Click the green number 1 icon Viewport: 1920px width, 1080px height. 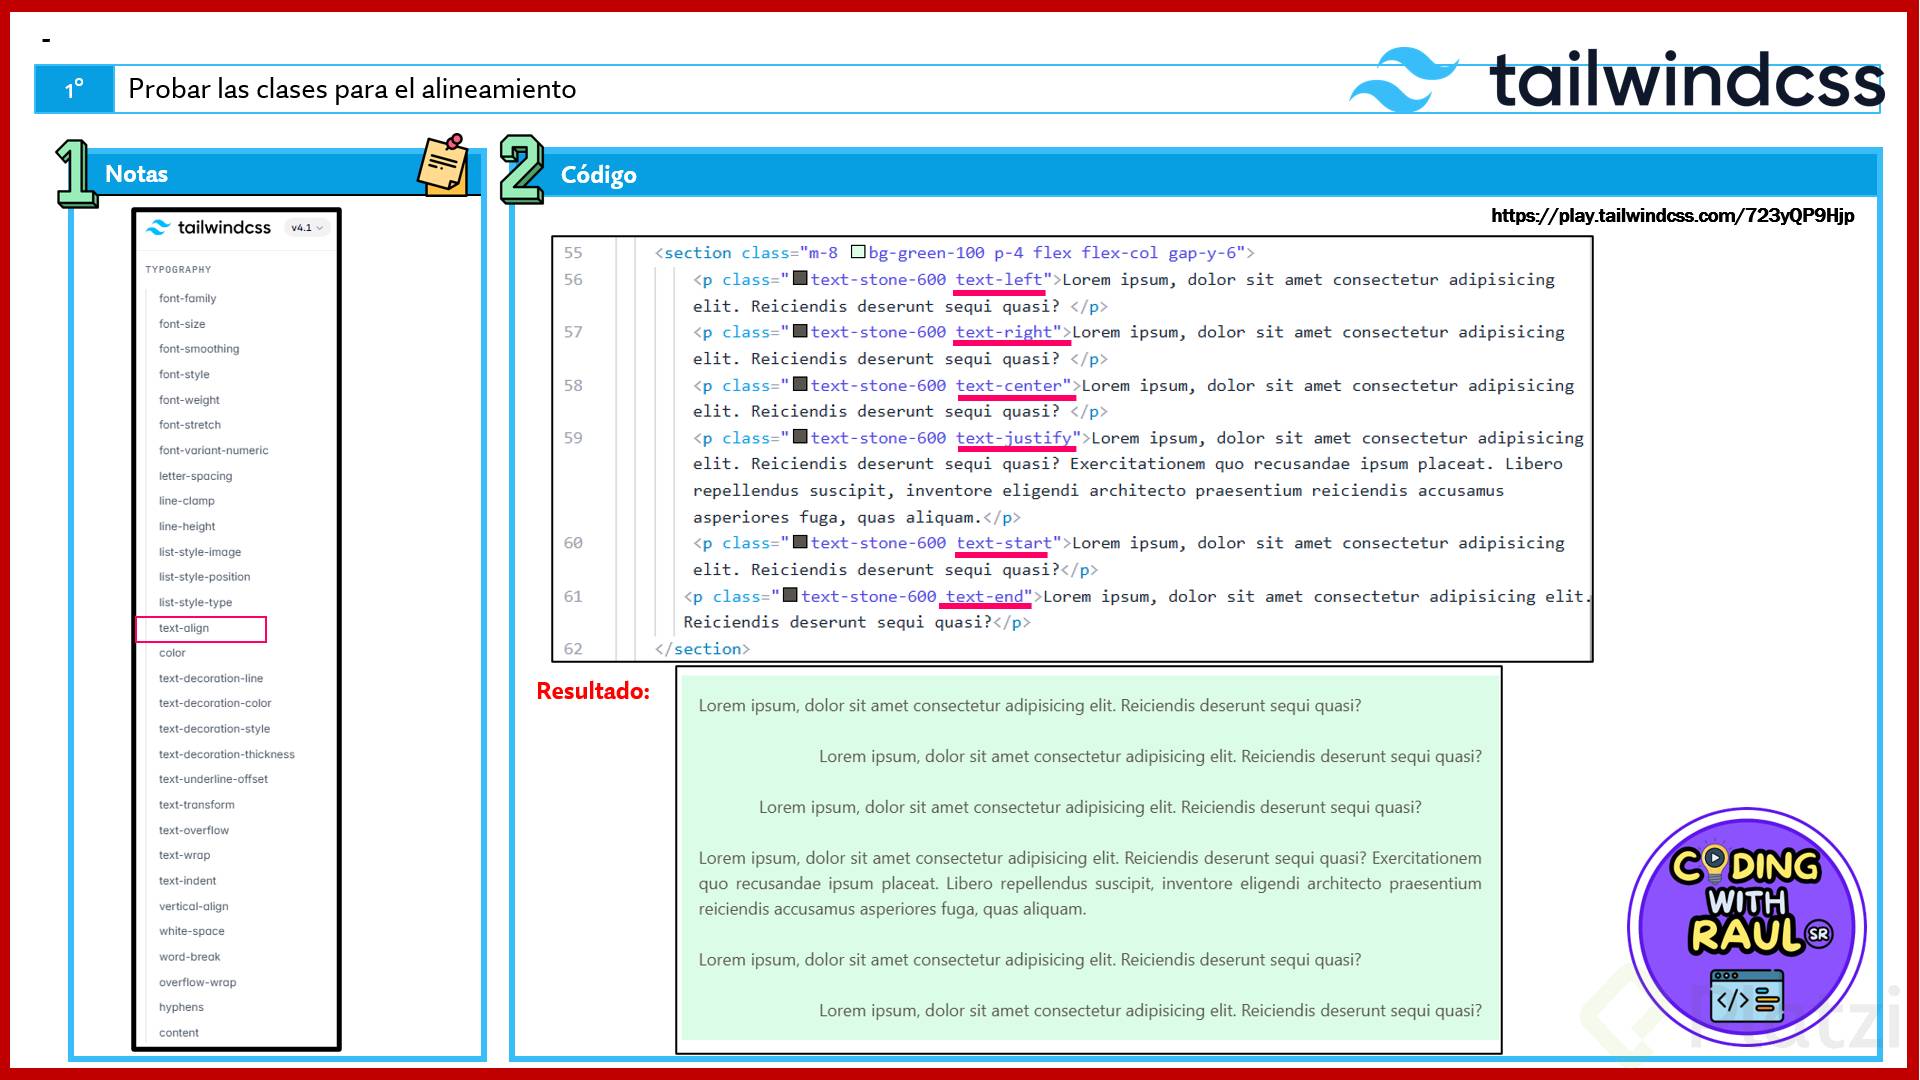75,173
